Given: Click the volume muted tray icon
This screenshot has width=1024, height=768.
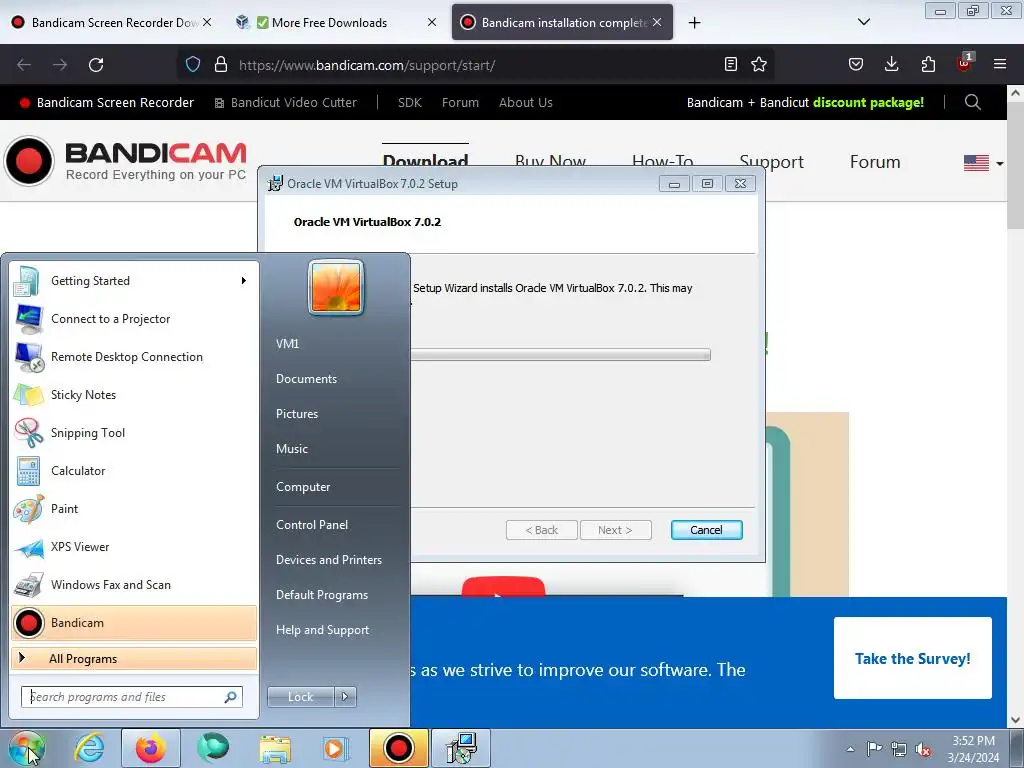Looking at the screenshot, I should click(x=923, y=750).
